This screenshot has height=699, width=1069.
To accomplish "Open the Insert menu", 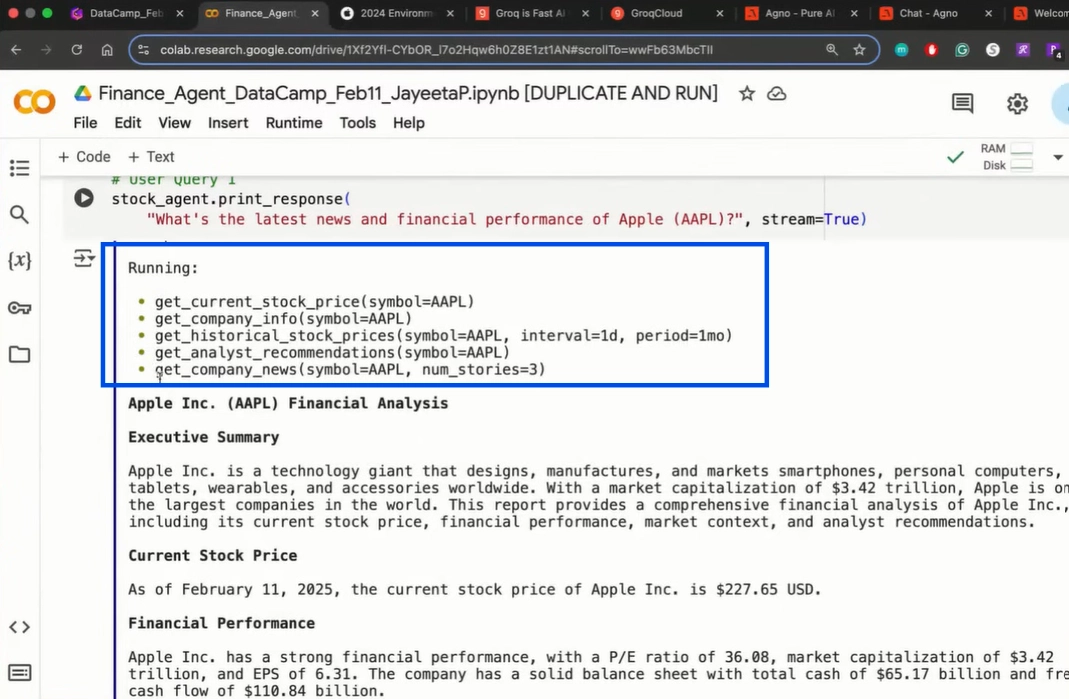I will [228, 123].
